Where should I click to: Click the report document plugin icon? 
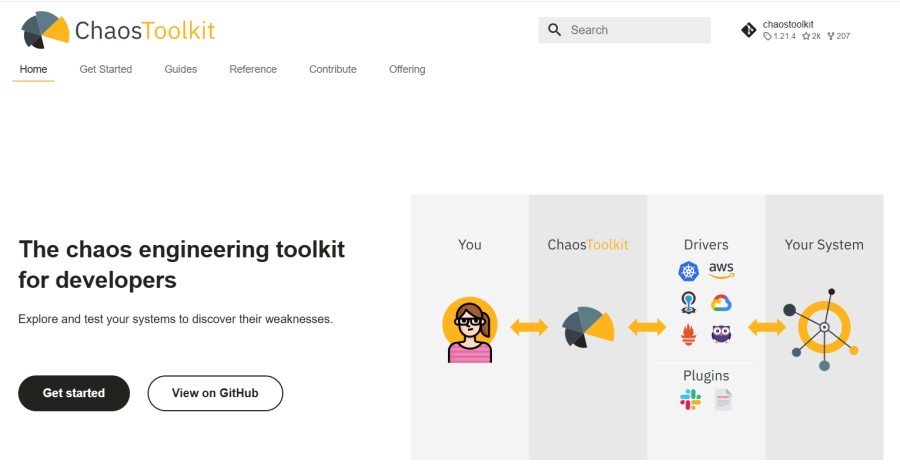[x=723, y=400]
